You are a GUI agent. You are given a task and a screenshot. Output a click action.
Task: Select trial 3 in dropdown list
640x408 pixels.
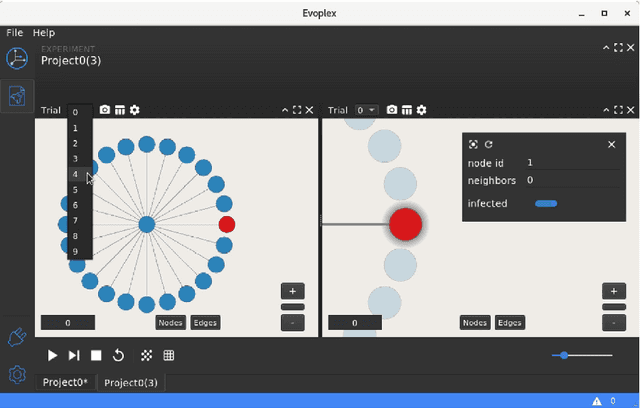coord(80,159)
